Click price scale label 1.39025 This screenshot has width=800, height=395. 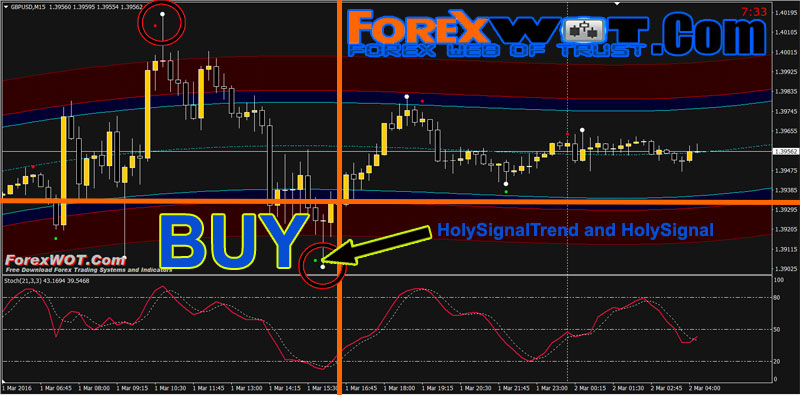[786, 269]
